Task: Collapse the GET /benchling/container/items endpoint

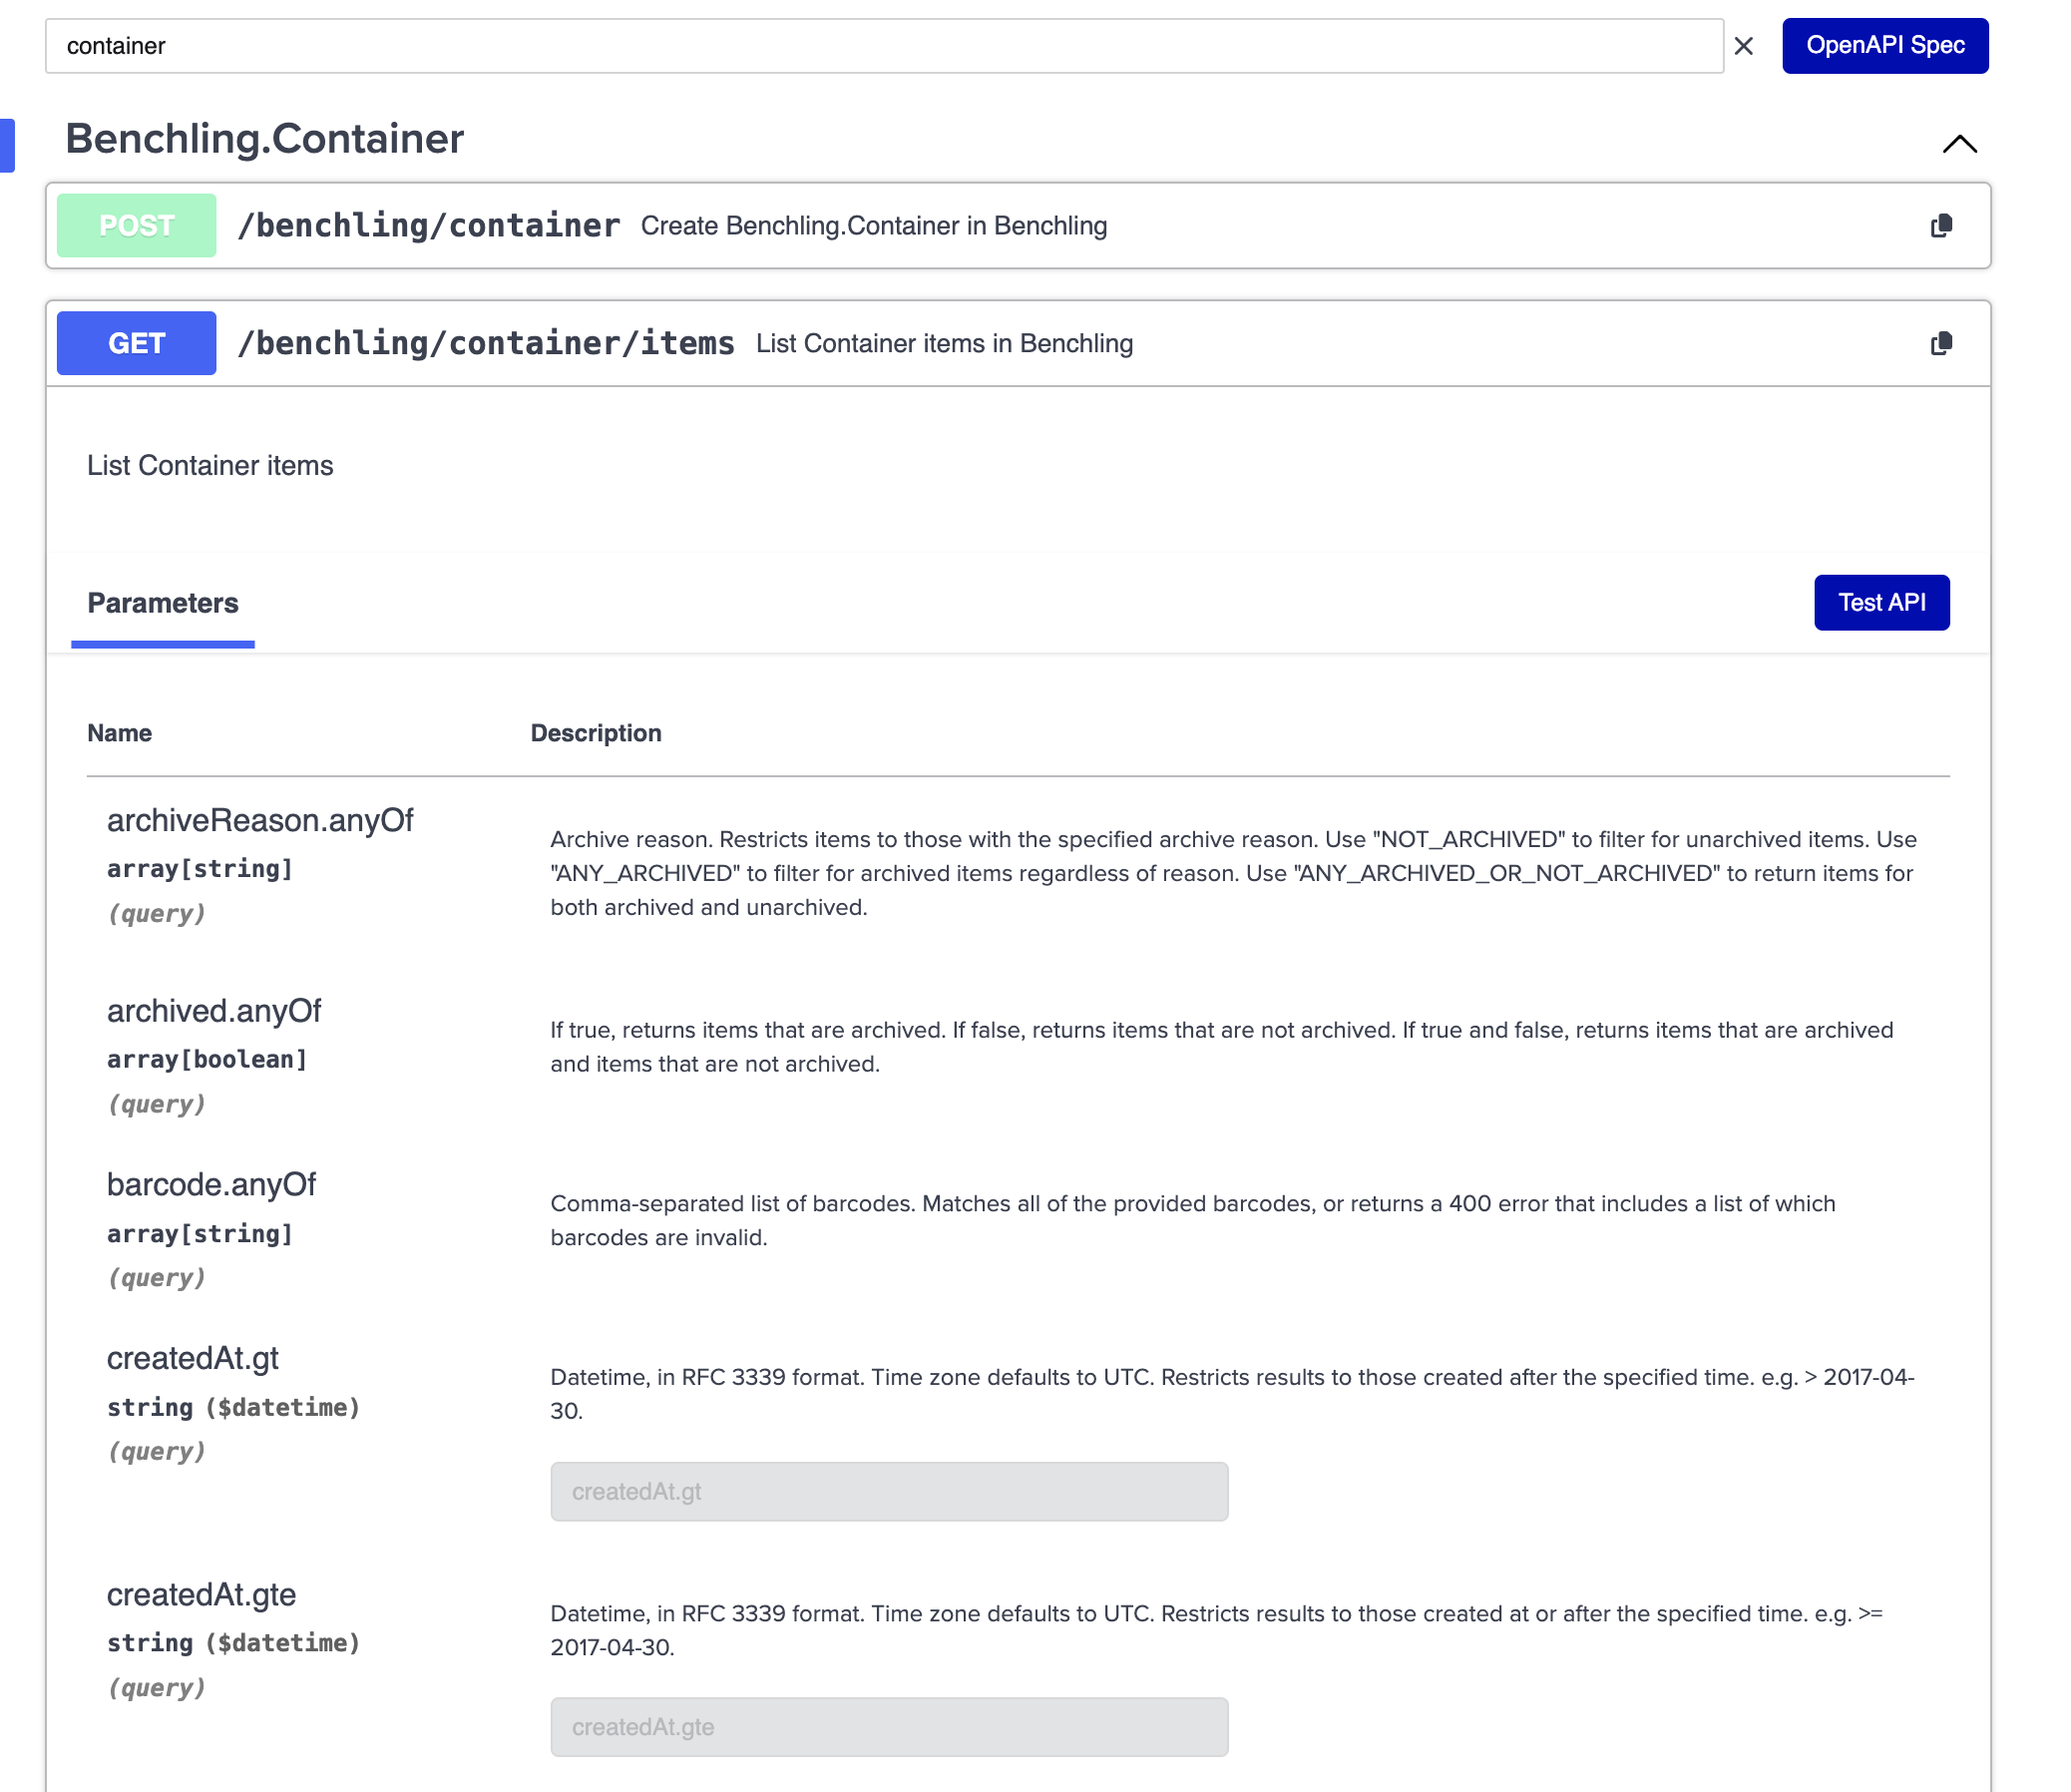Action: (x=1018, y=344)
